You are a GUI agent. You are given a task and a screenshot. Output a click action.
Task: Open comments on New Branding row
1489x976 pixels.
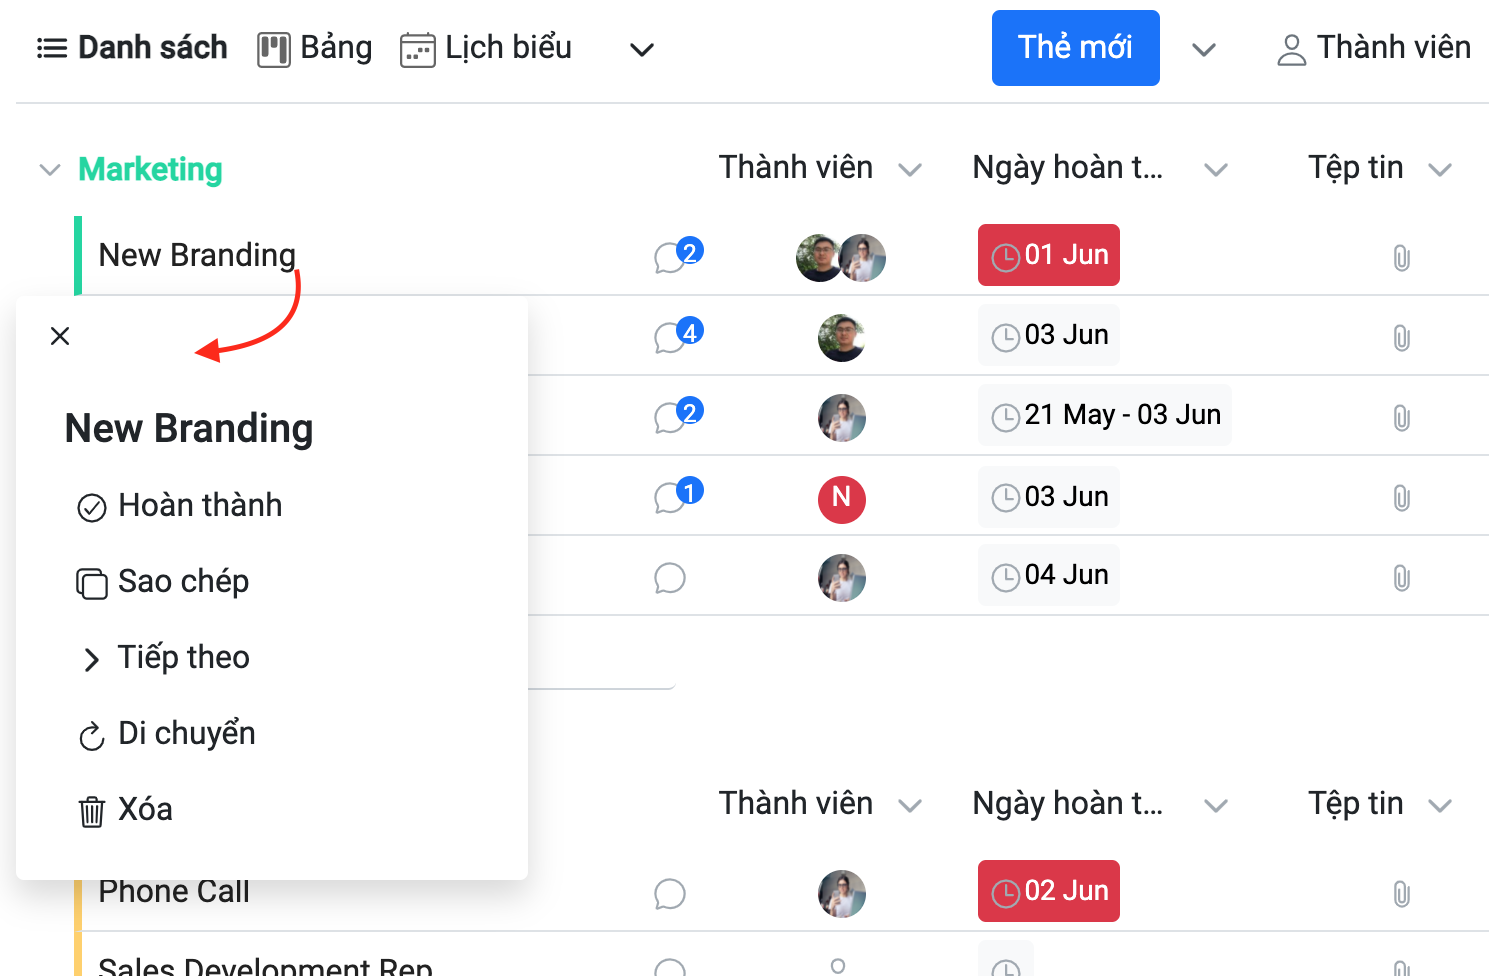pyautogui.click(x=677, y=255)
